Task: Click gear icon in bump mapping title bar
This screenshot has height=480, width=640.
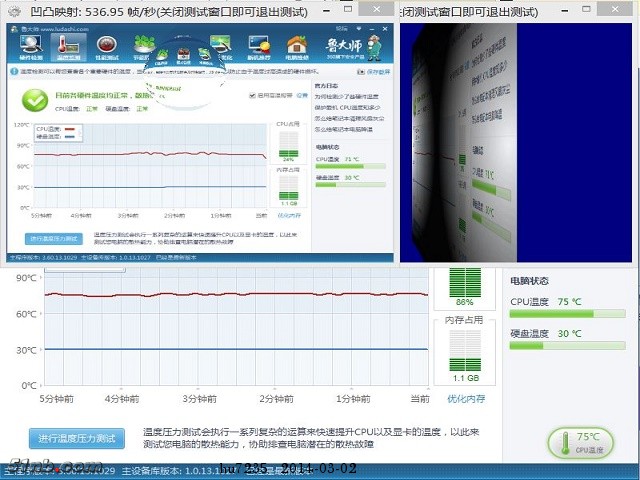Action: coord(15,11)
